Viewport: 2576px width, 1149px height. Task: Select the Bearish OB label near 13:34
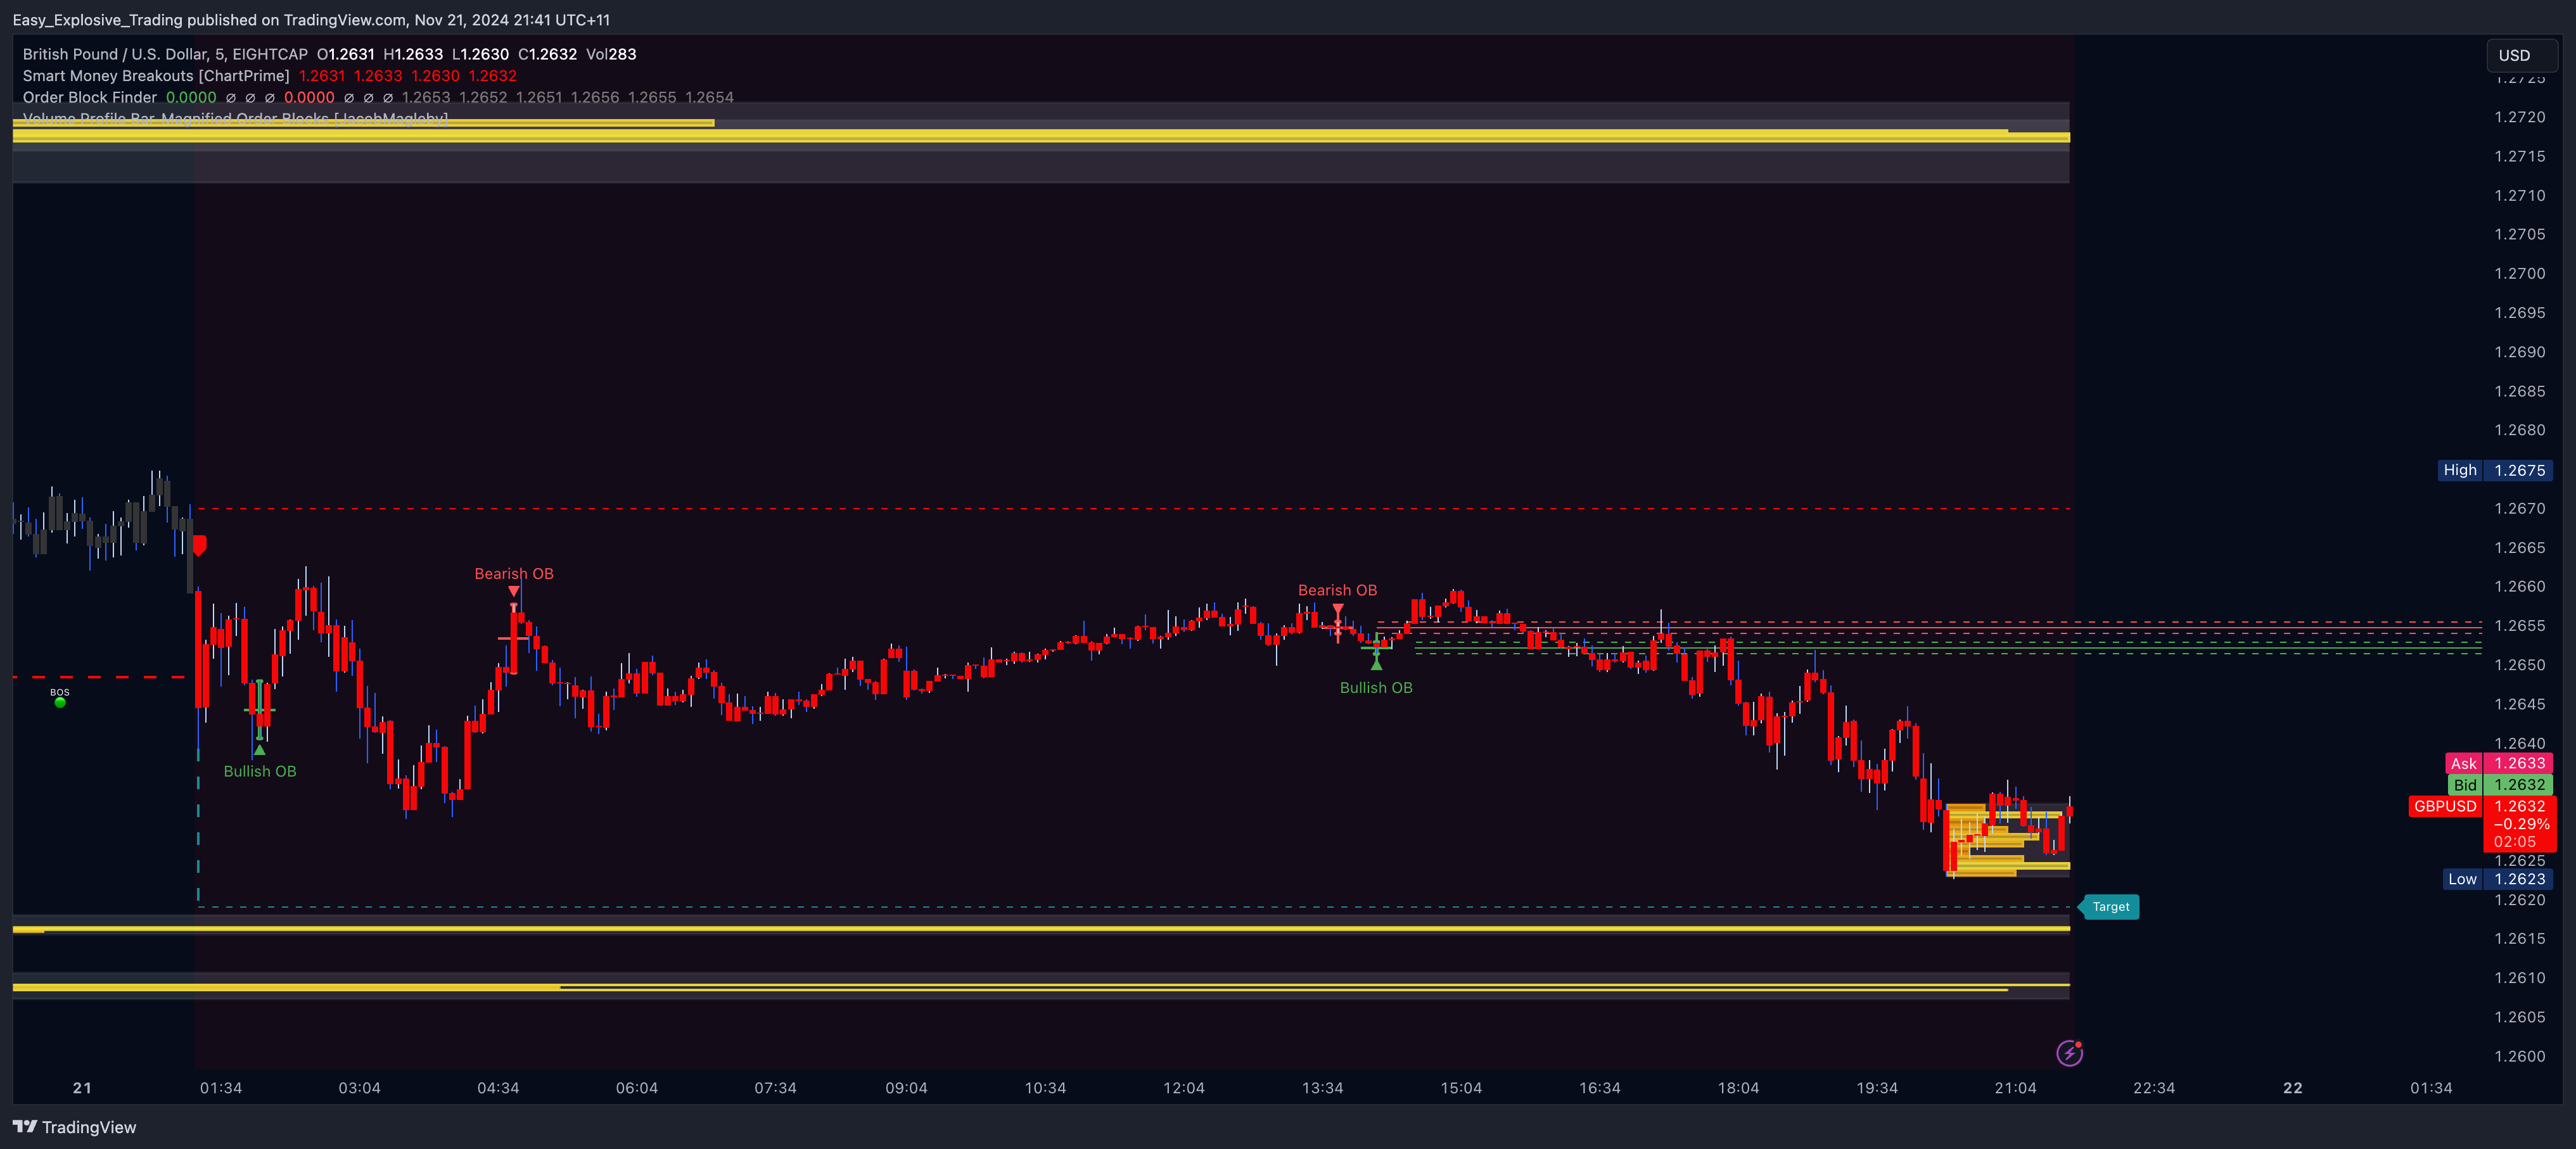click(1338, 590)
